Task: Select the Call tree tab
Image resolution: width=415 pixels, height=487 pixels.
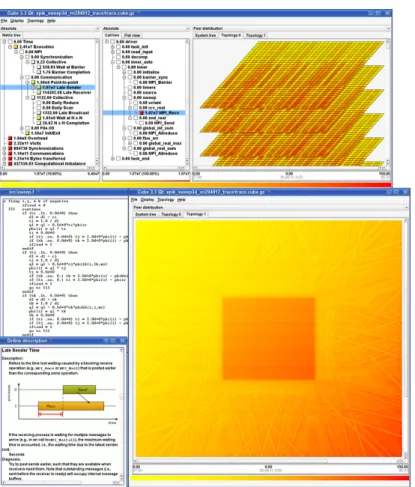Action: (x=112, y=35)
